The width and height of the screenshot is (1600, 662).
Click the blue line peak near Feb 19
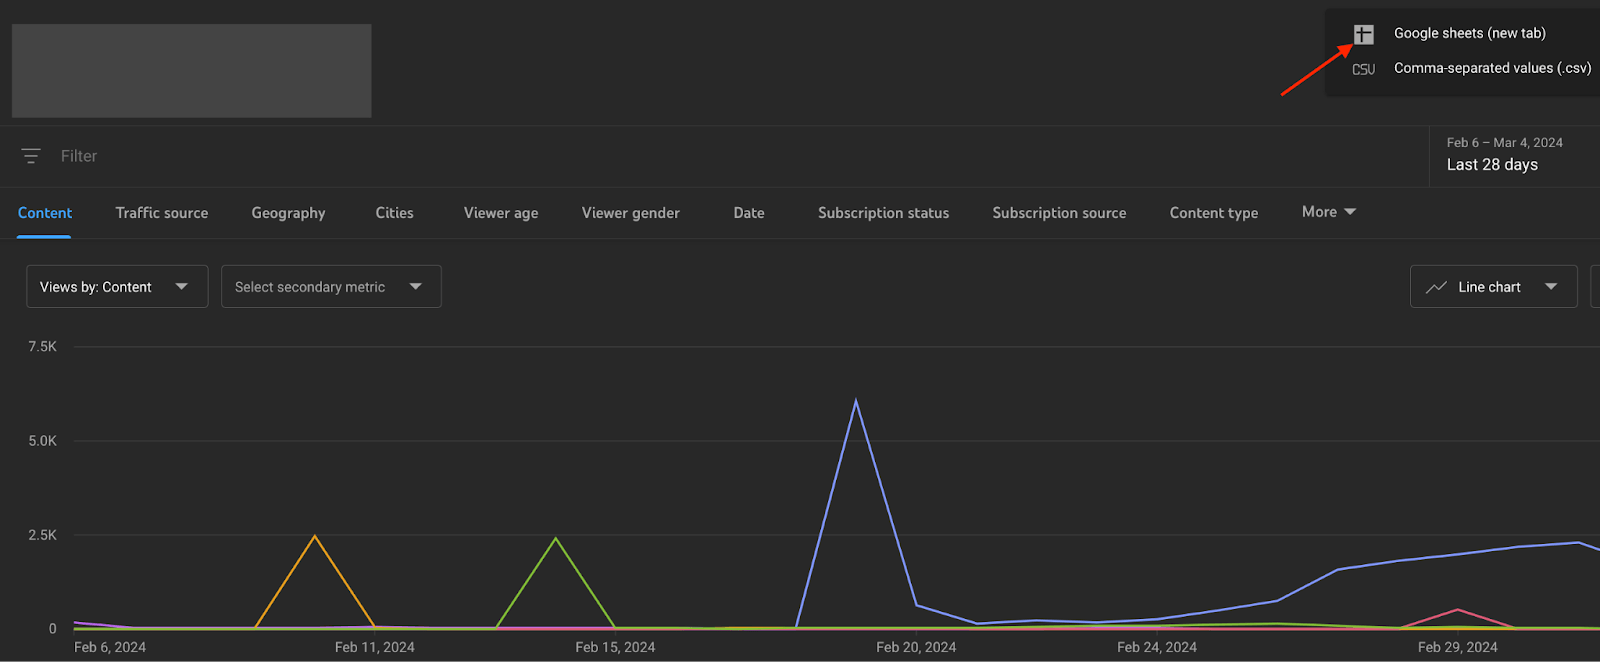(856, 402)
